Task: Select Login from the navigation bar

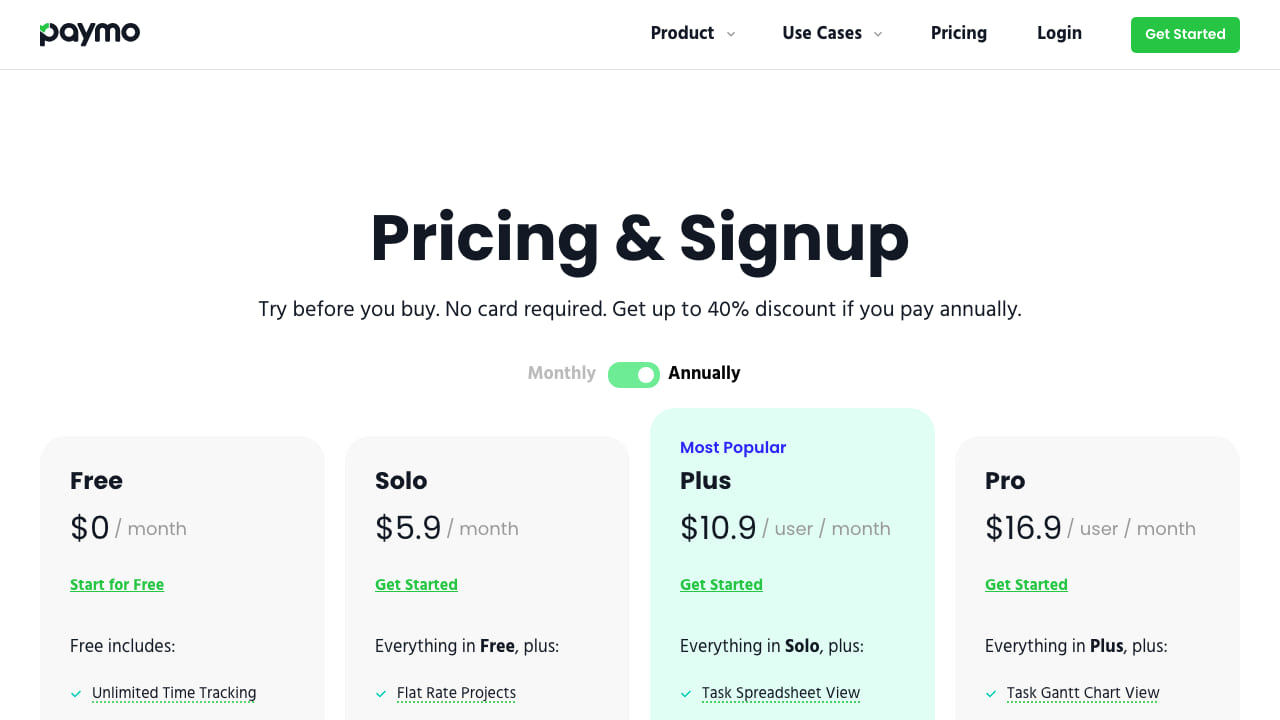Action: 1059,33
